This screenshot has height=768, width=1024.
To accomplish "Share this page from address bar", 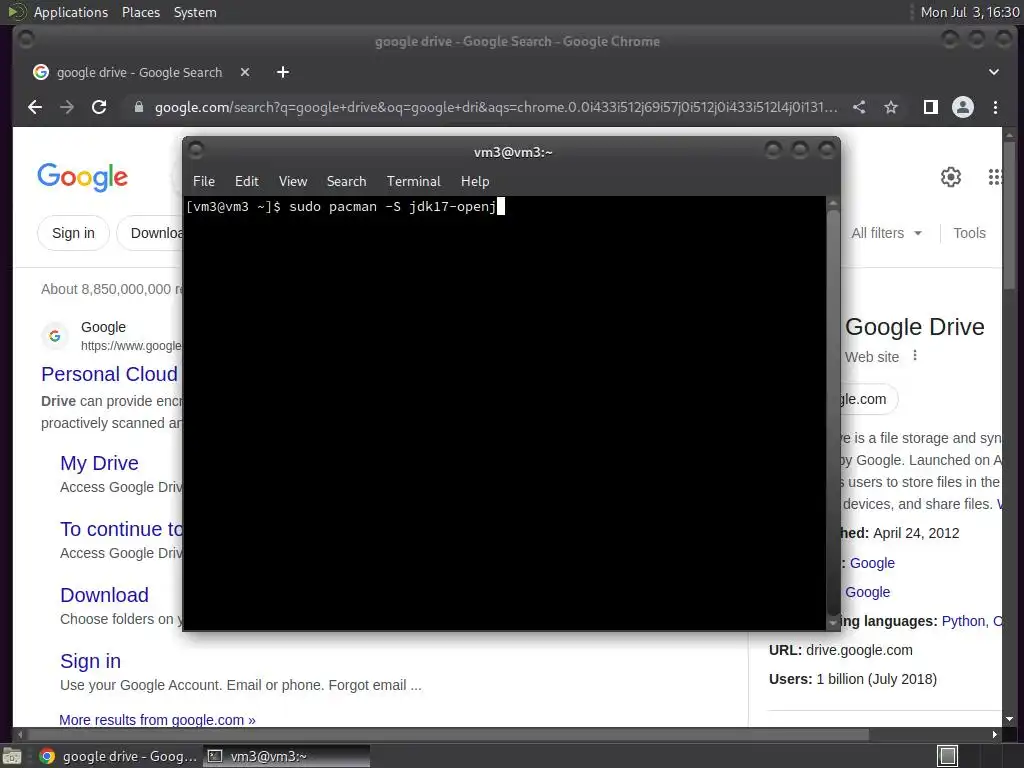I will click(x=859, y=107).
